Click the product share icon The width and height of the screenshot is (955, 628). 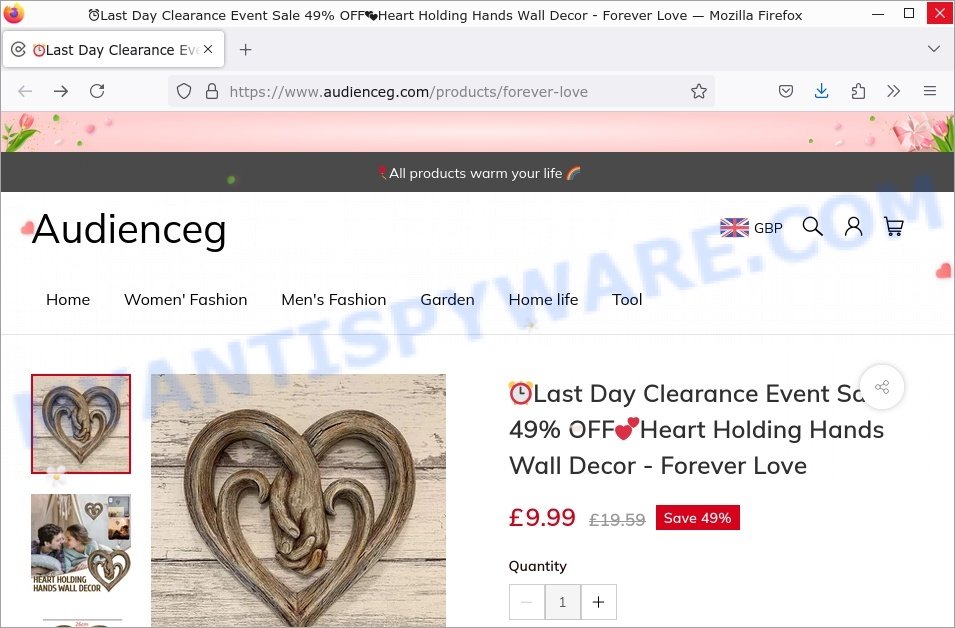(x=881, y=387)
